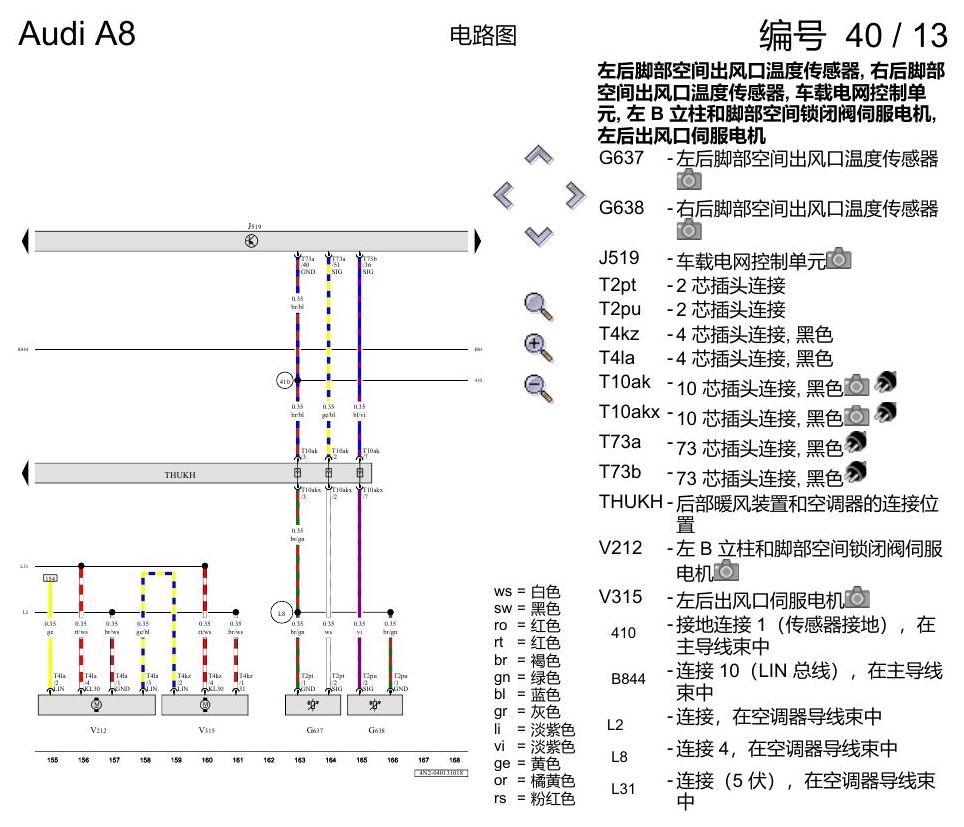Image resolution: width=964 pixels, height=827 pixels.
Task: Click the 'sw = 黑色' color key
Action: pos(527,609)
